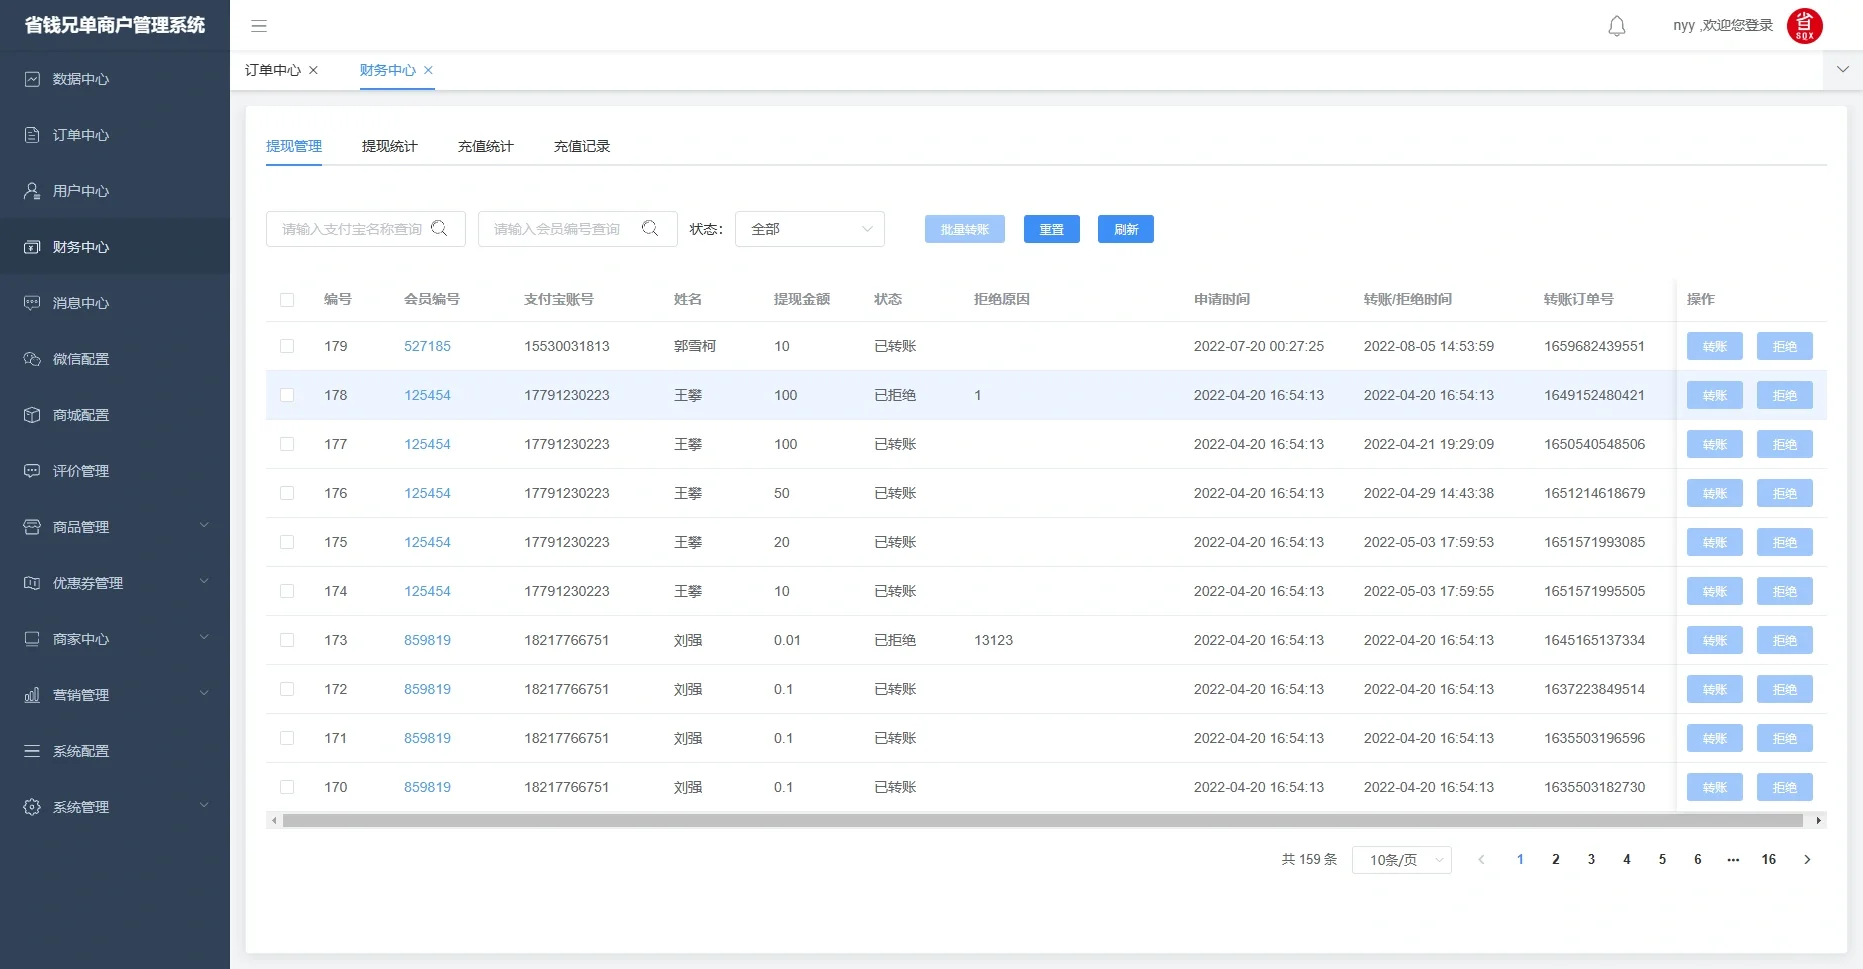The height and width of the screenshot is (969, 1863).
Task: Open the 10条/页 page size dropdown
Action: [1401, 860]
